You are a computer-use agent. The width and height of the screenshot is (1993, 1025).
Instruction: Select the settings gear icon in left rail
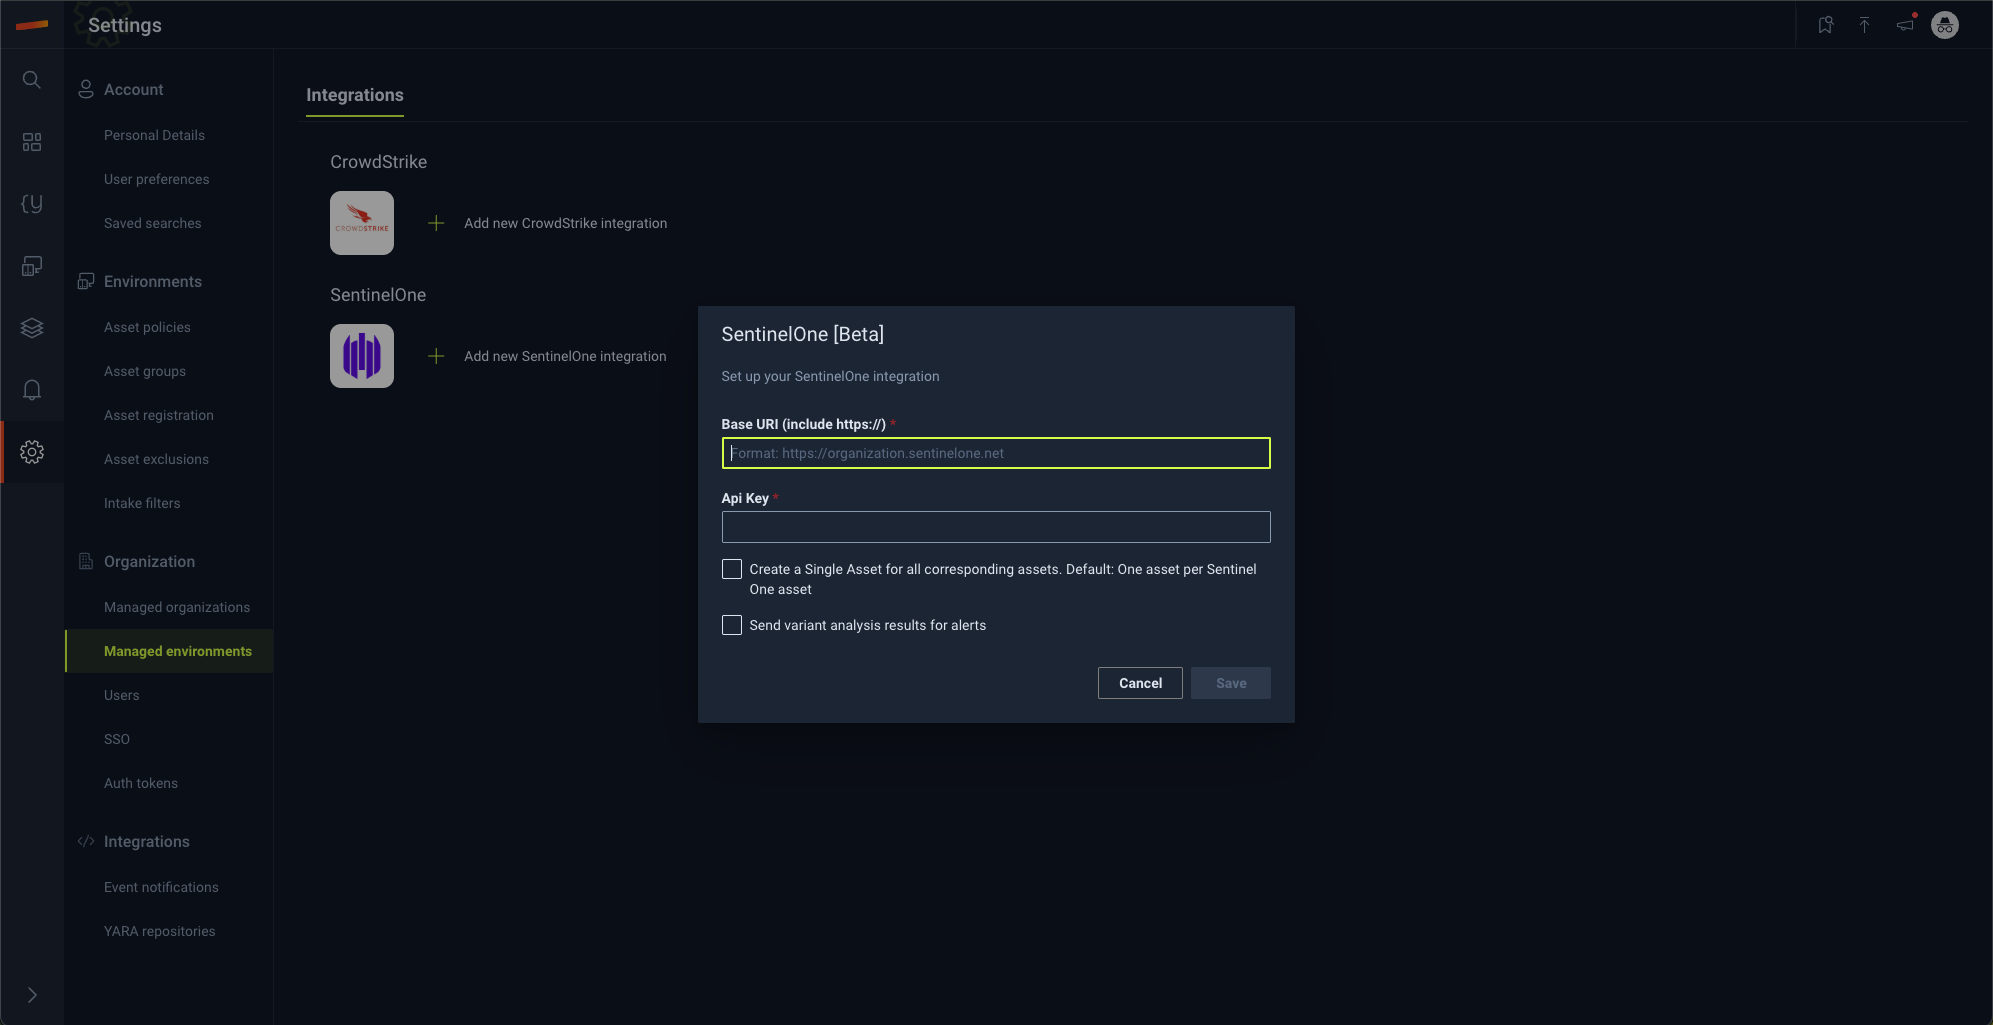pos(32,452)
